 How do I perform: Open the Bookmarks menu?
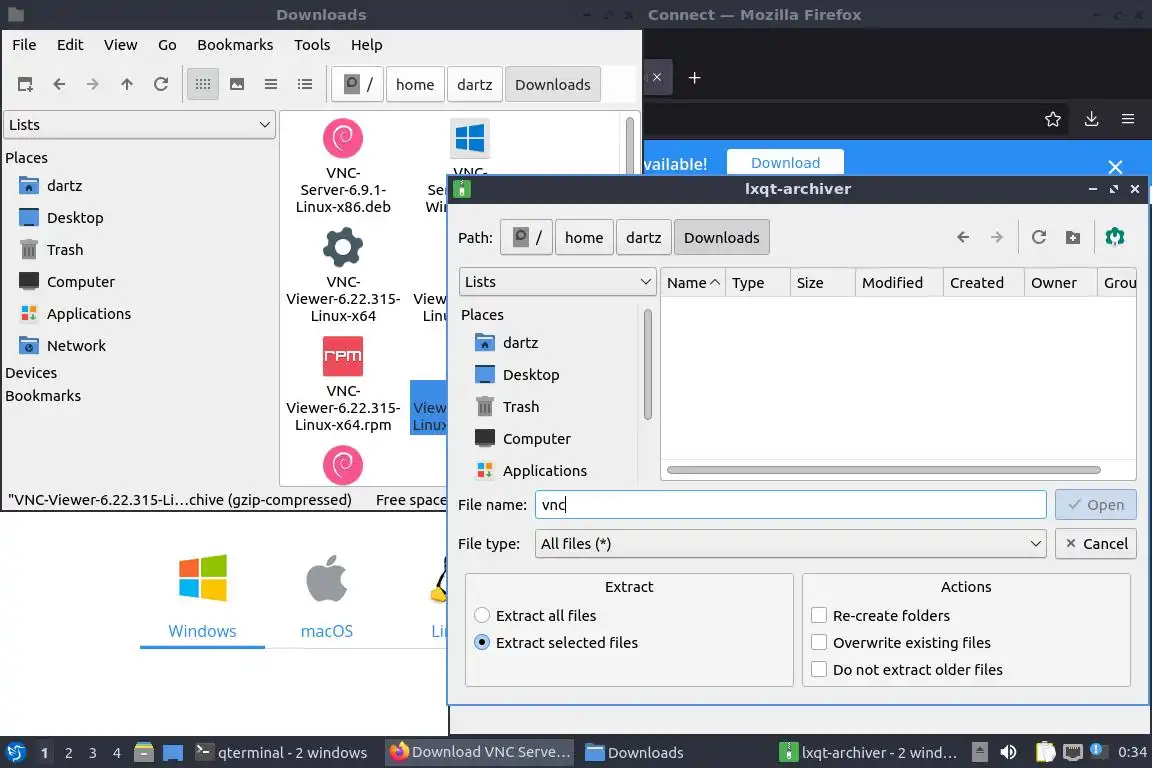[x=235, y=45]
